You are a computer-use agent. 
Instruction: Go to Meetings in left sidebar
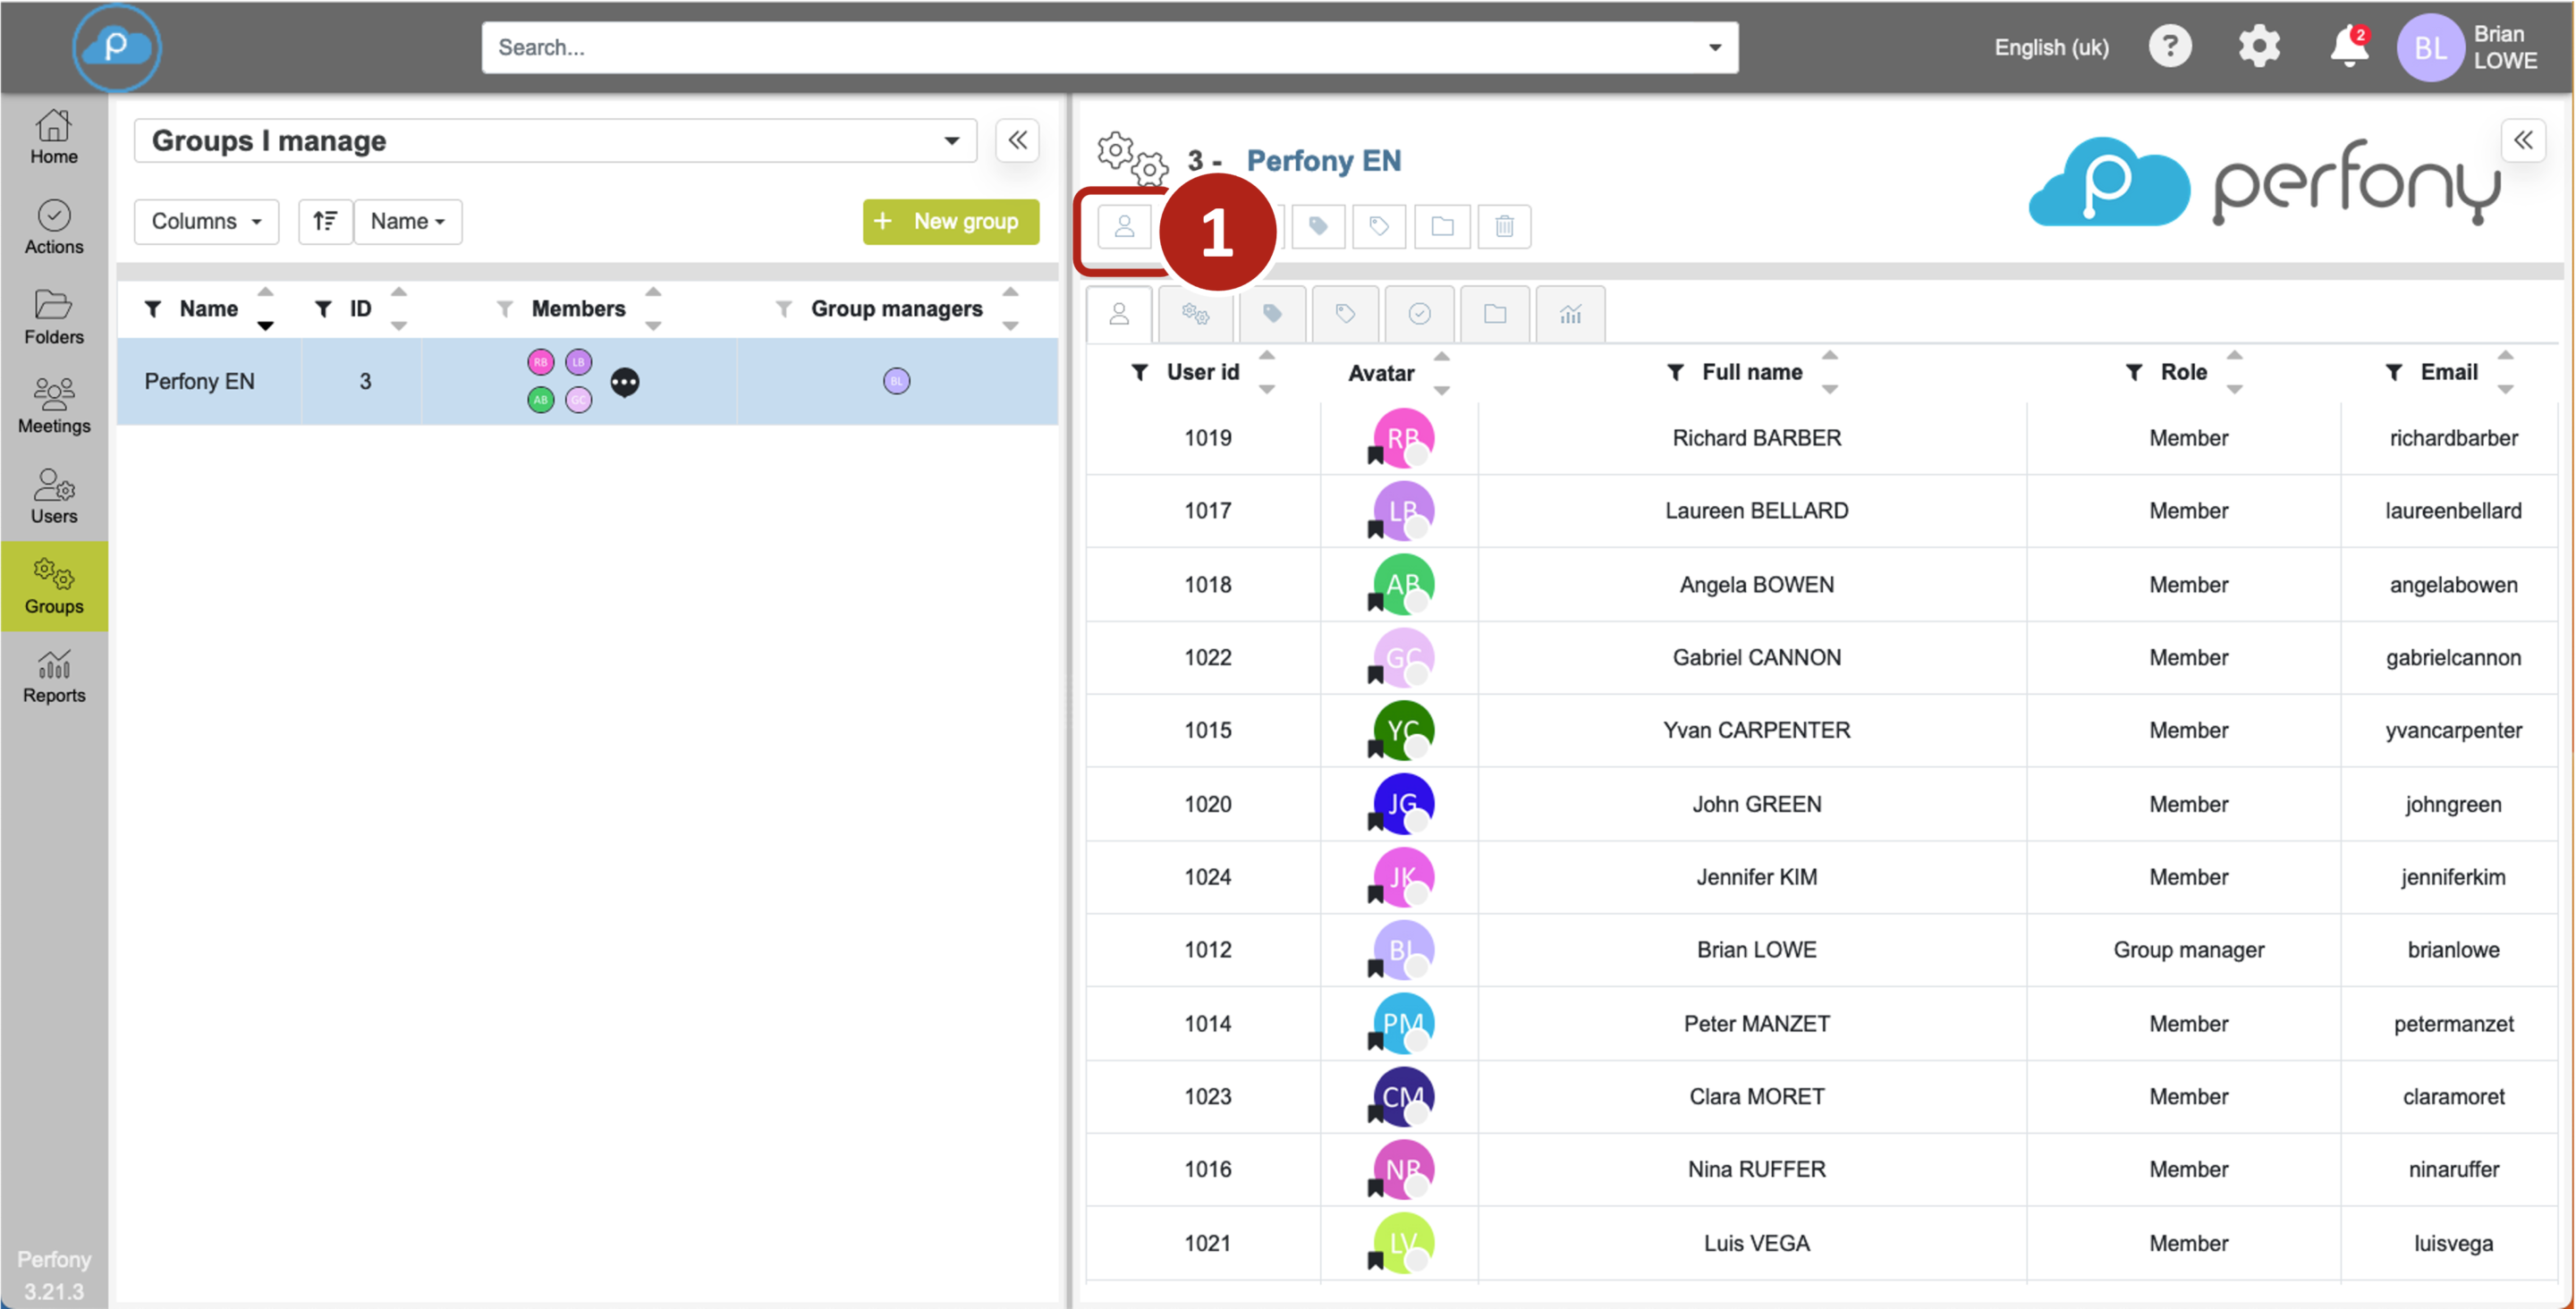(54, 407)
